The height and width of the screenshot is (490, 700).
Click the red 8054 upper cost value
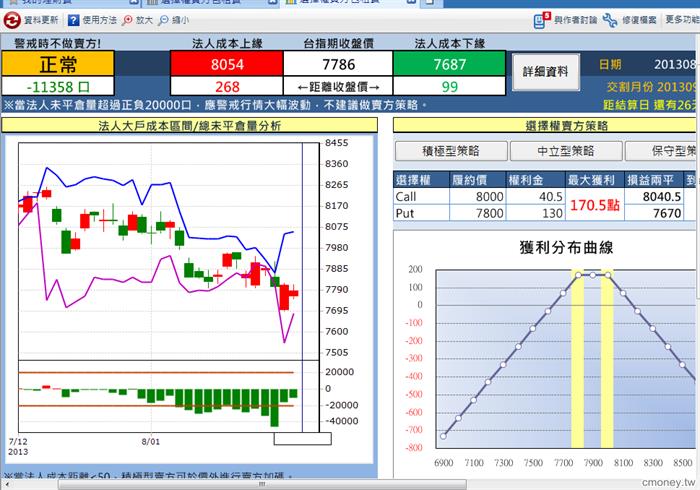tap(227, 64)
